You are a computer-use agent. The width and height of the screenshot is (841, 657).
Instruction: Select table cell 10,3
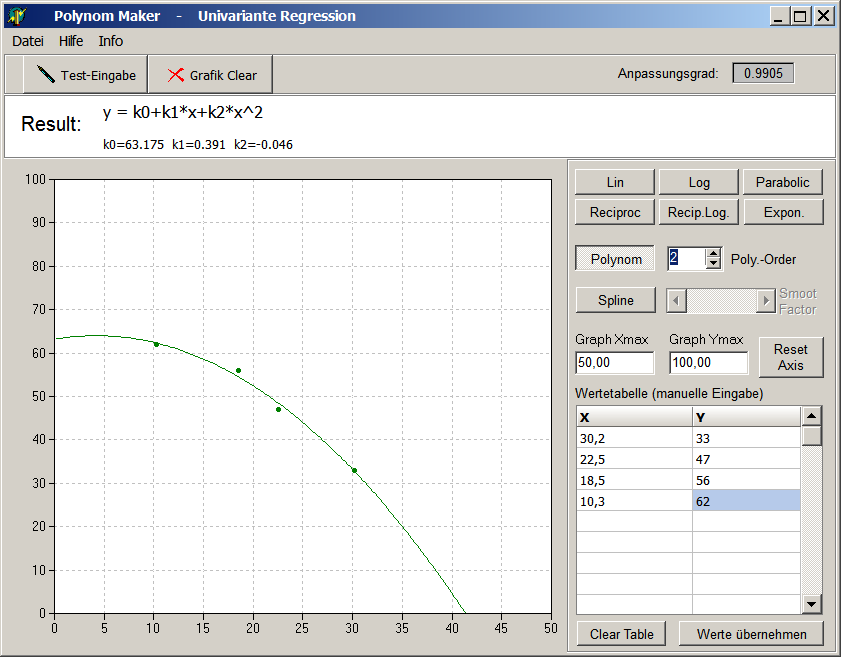[635, 500]
